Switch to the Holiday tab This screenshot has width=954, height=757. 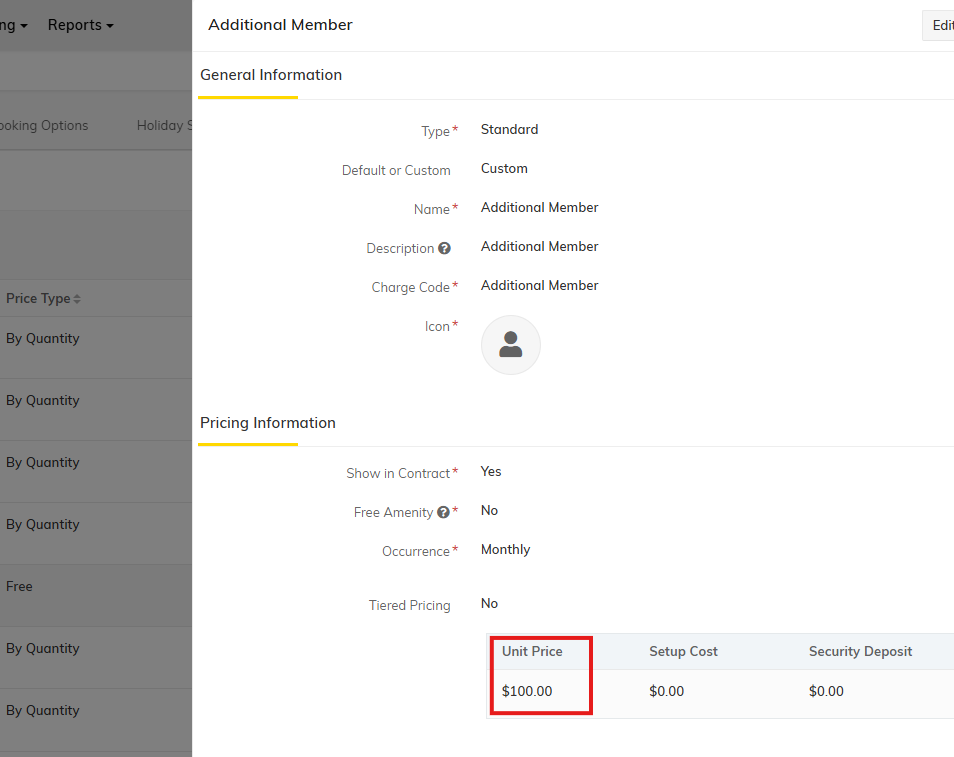(x=162, y=126)
